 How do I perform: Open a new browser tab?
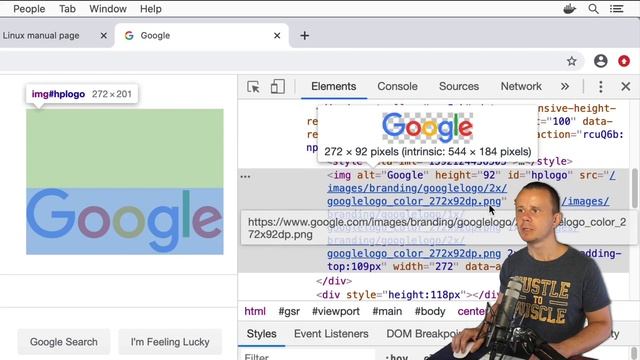point(304,36)
